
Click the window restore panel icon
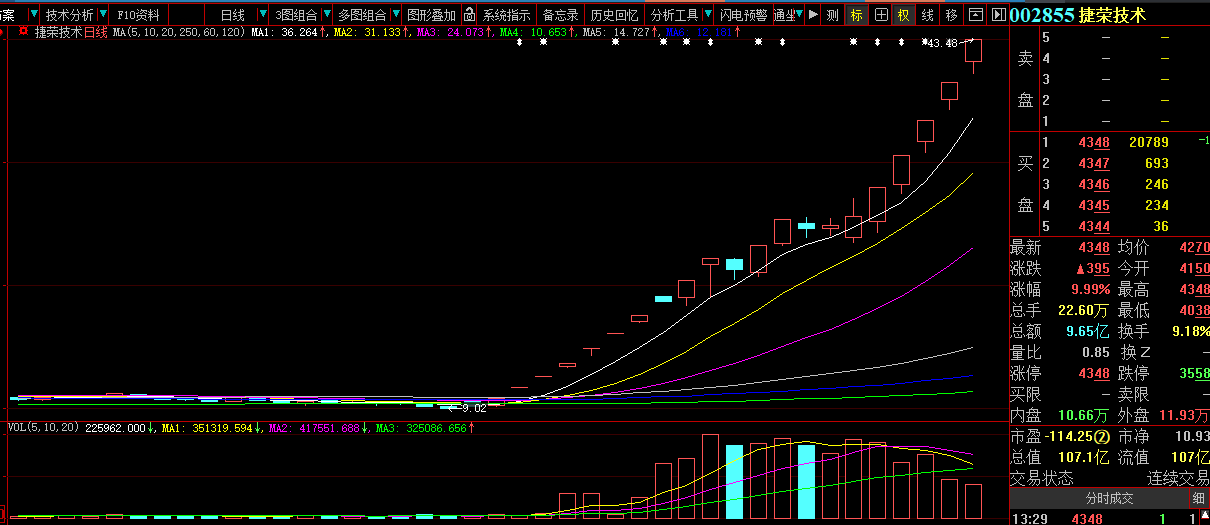click(976, 15)
